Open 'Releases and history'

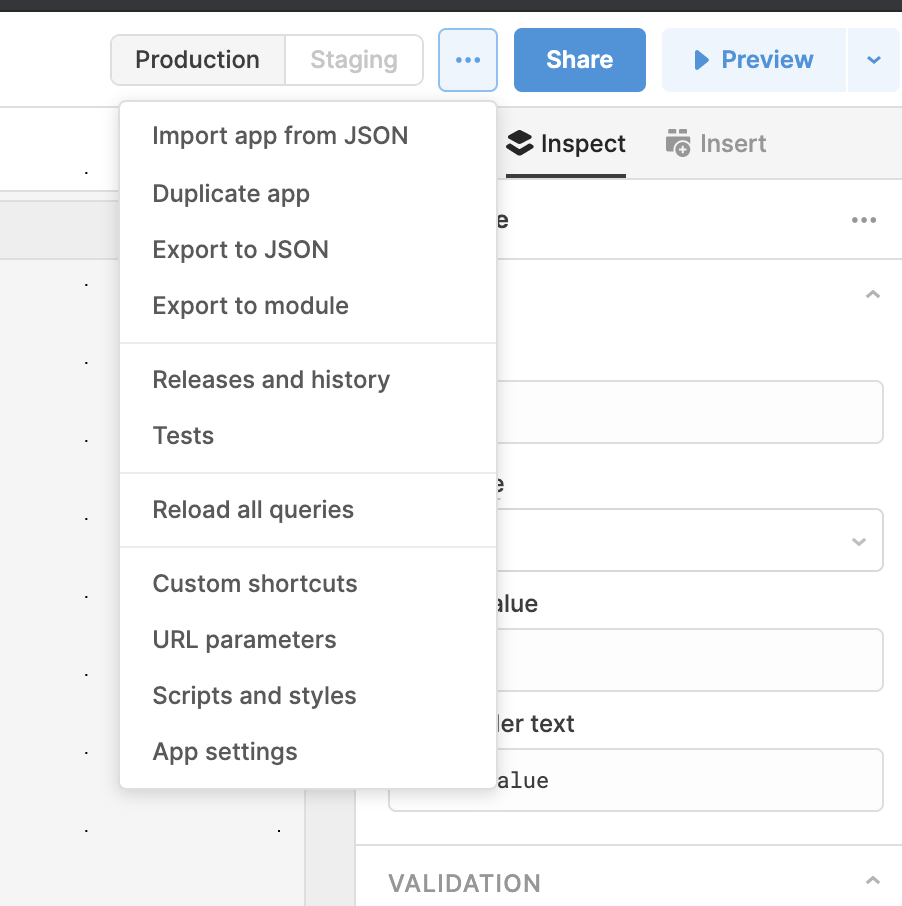(x=271, y=379)
